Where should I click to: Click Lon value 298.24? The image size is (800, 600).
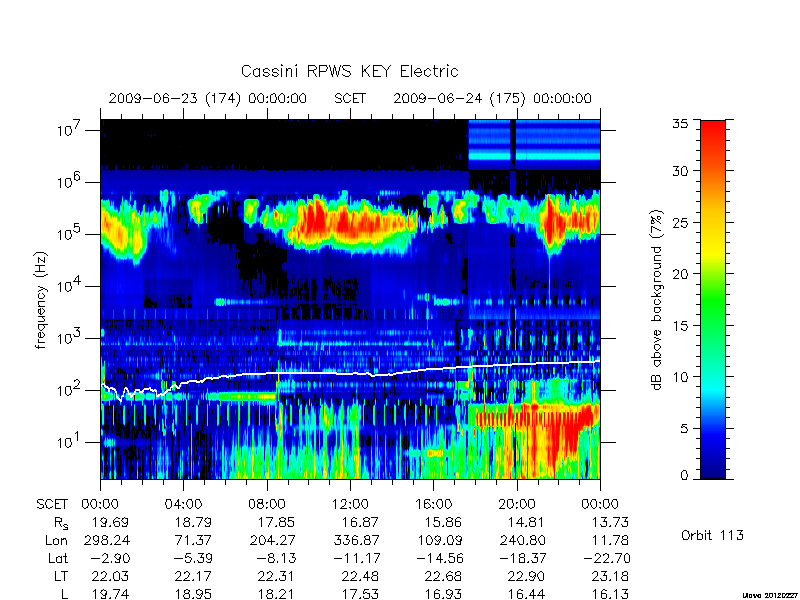point(106,540)
